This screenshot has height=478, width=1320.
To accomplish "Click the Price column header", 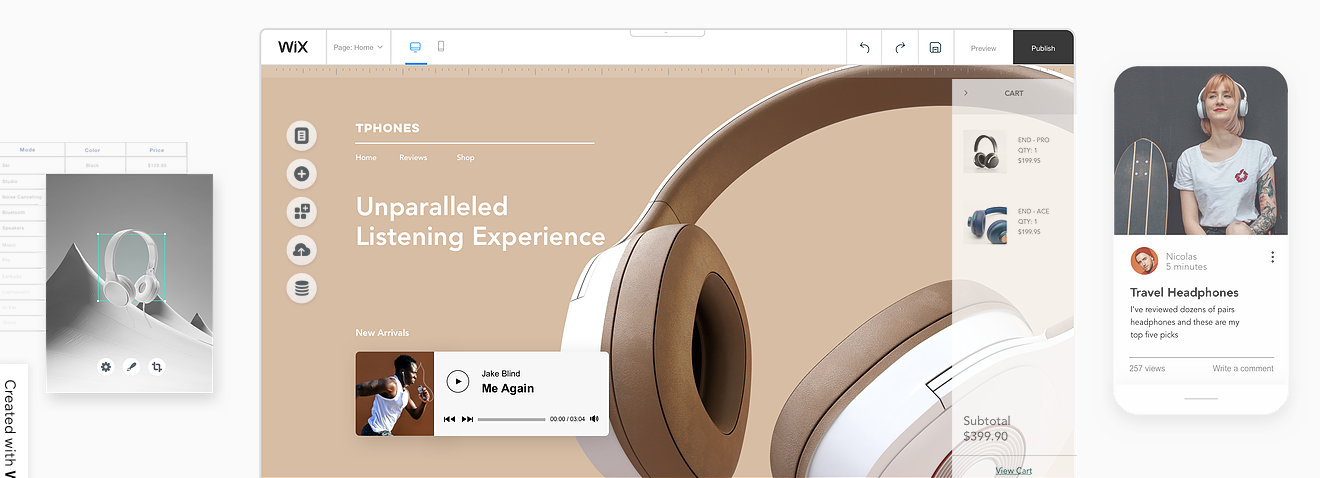I will tap(156, 150).
